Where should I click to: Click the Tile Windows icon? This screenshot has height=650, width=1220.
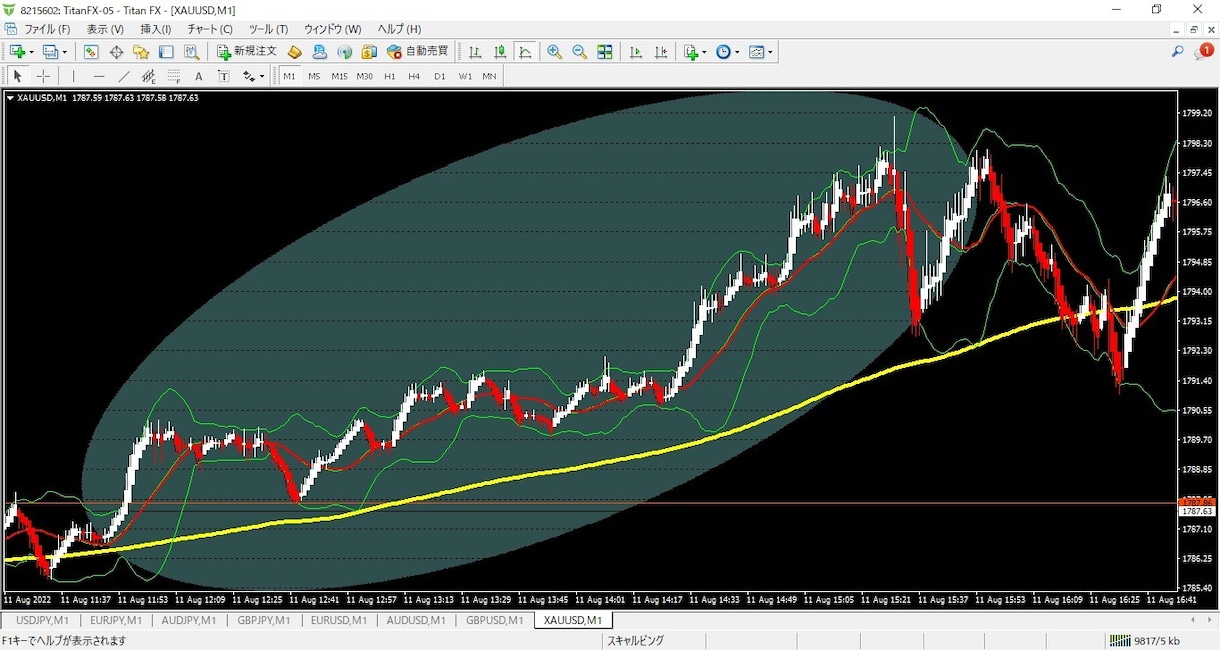click(x=604, y=52)
